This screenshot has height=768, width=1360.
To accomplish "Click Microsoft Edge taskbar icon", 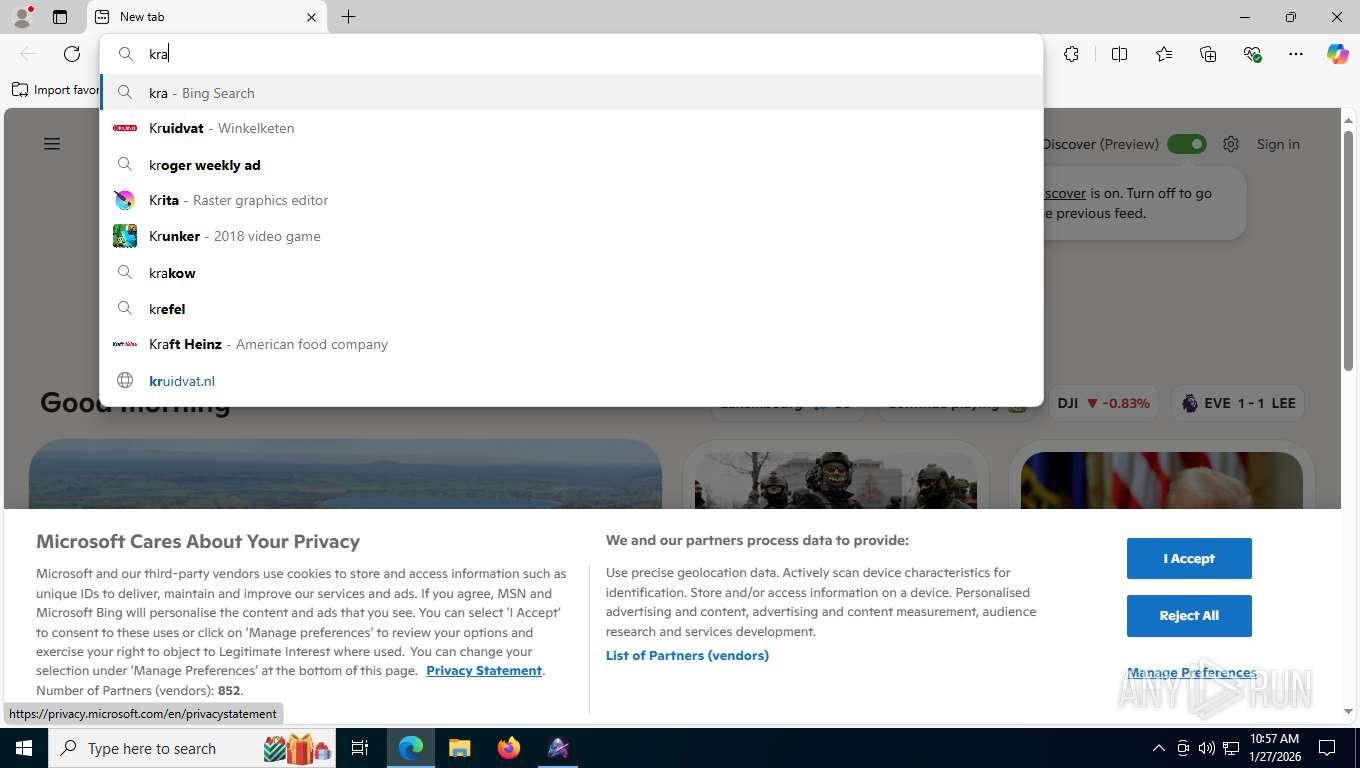I will click(x=411, y=748).
